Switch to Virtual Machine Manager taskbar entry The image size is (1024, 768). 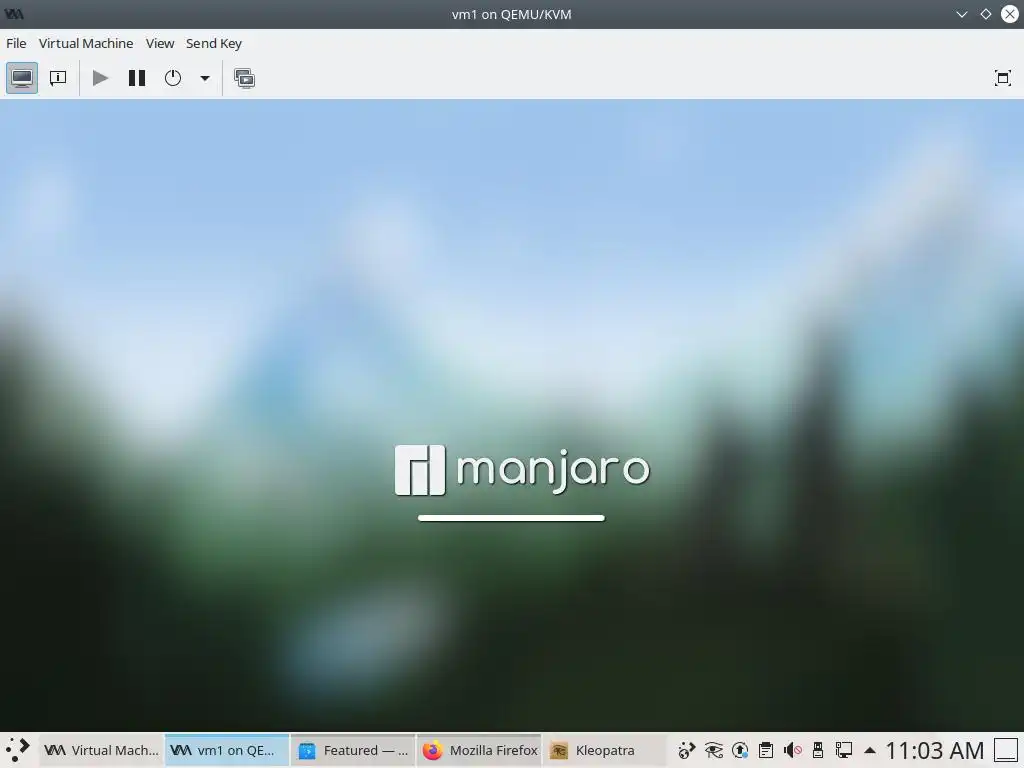[x=101, y=750]
